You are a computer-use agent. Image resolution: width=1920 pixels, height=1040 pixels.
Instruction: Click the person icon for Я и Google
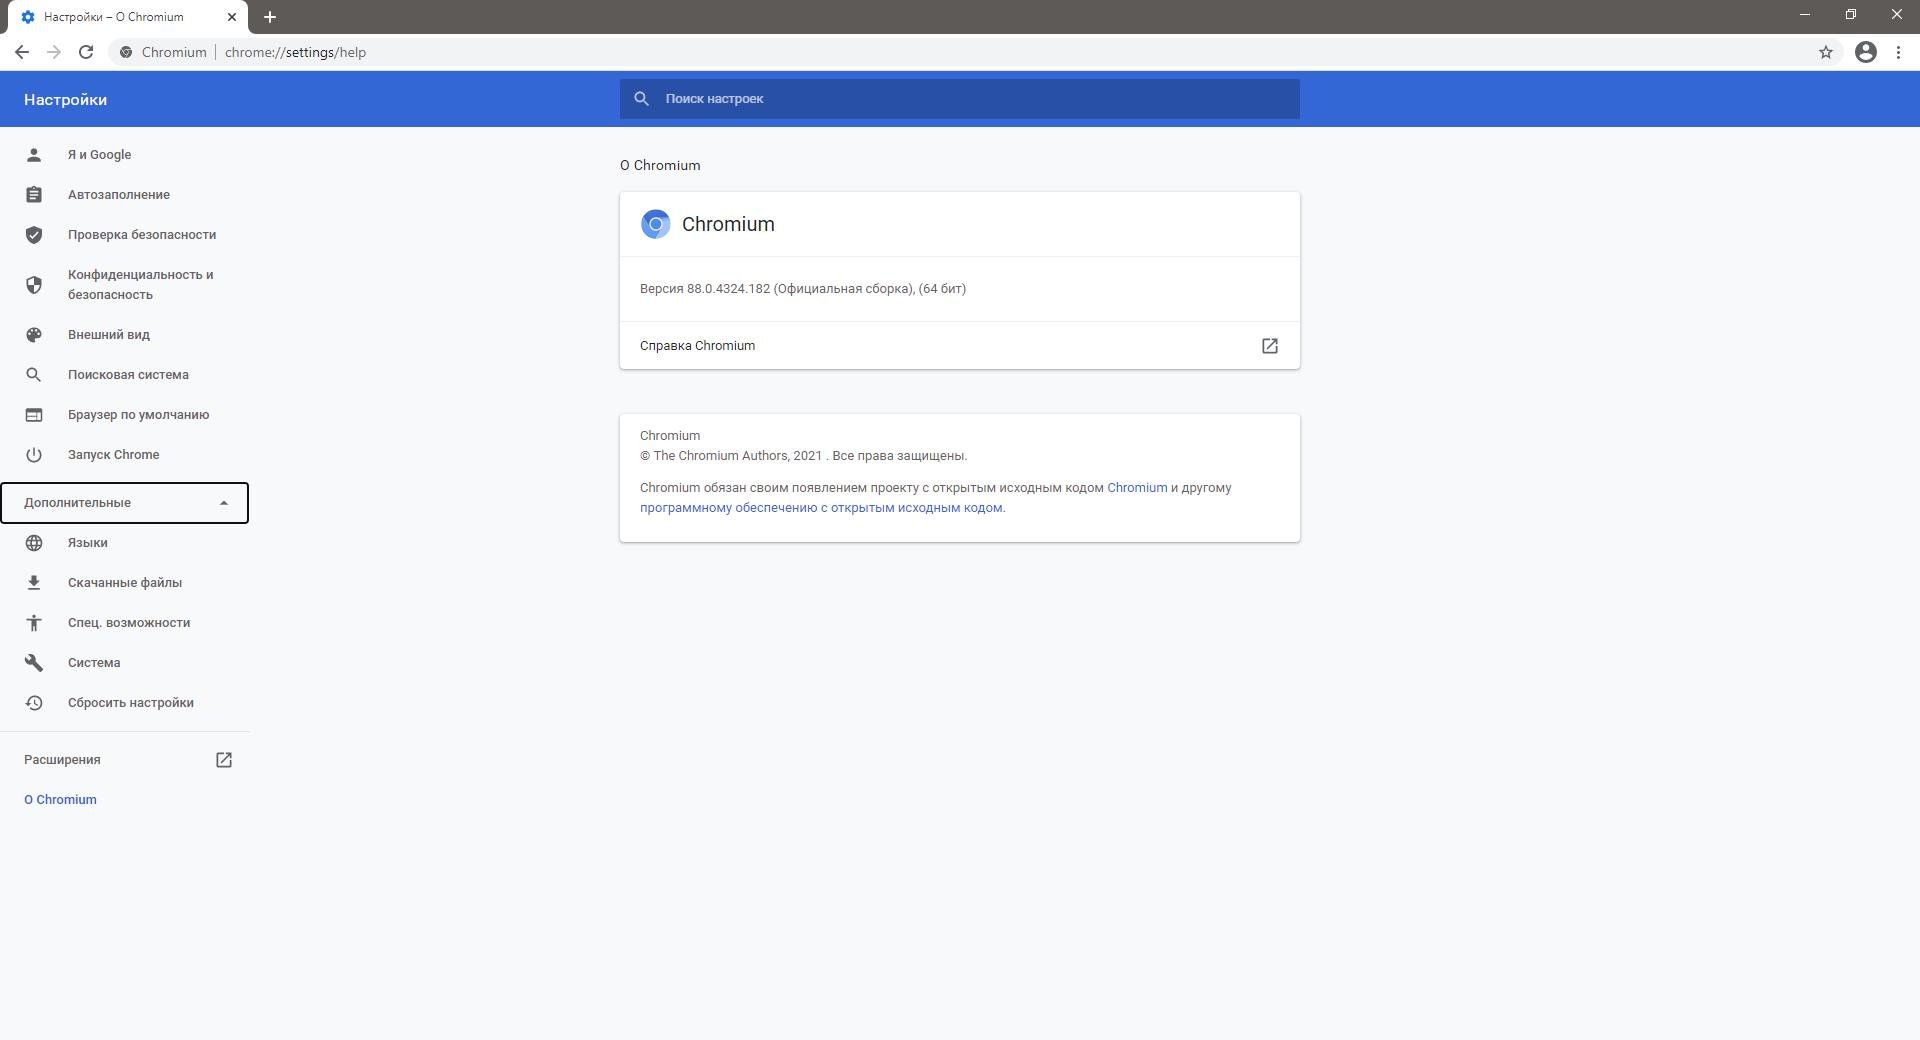(x=34, y=154)
